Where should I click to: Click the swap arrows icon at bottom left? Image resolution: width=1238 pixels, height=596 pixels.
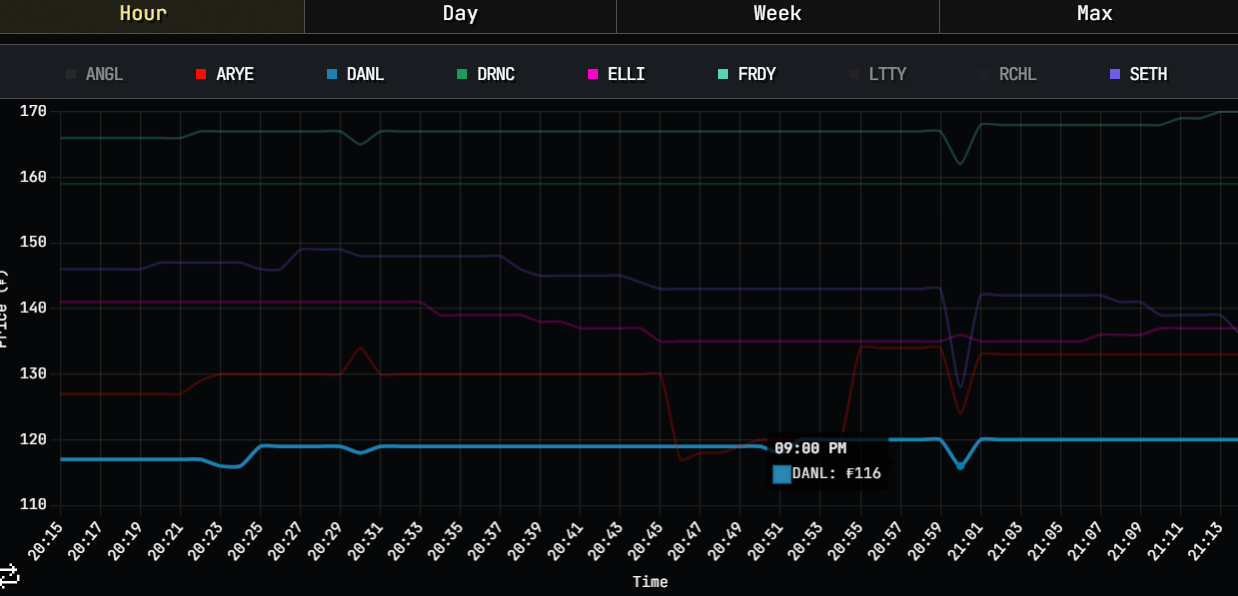pos(10,574)
